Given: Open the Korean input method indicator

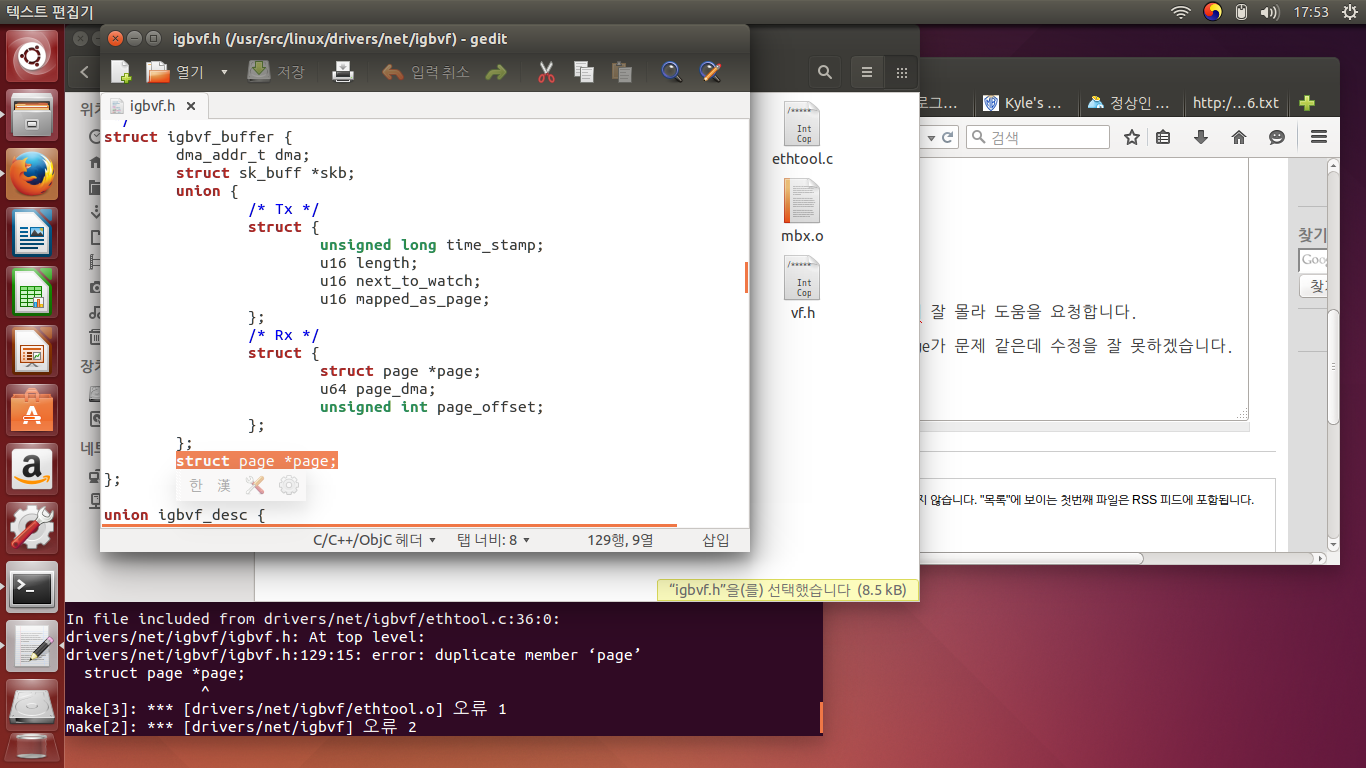Looking at the screenshot, I should click(x=1212, y=12).
